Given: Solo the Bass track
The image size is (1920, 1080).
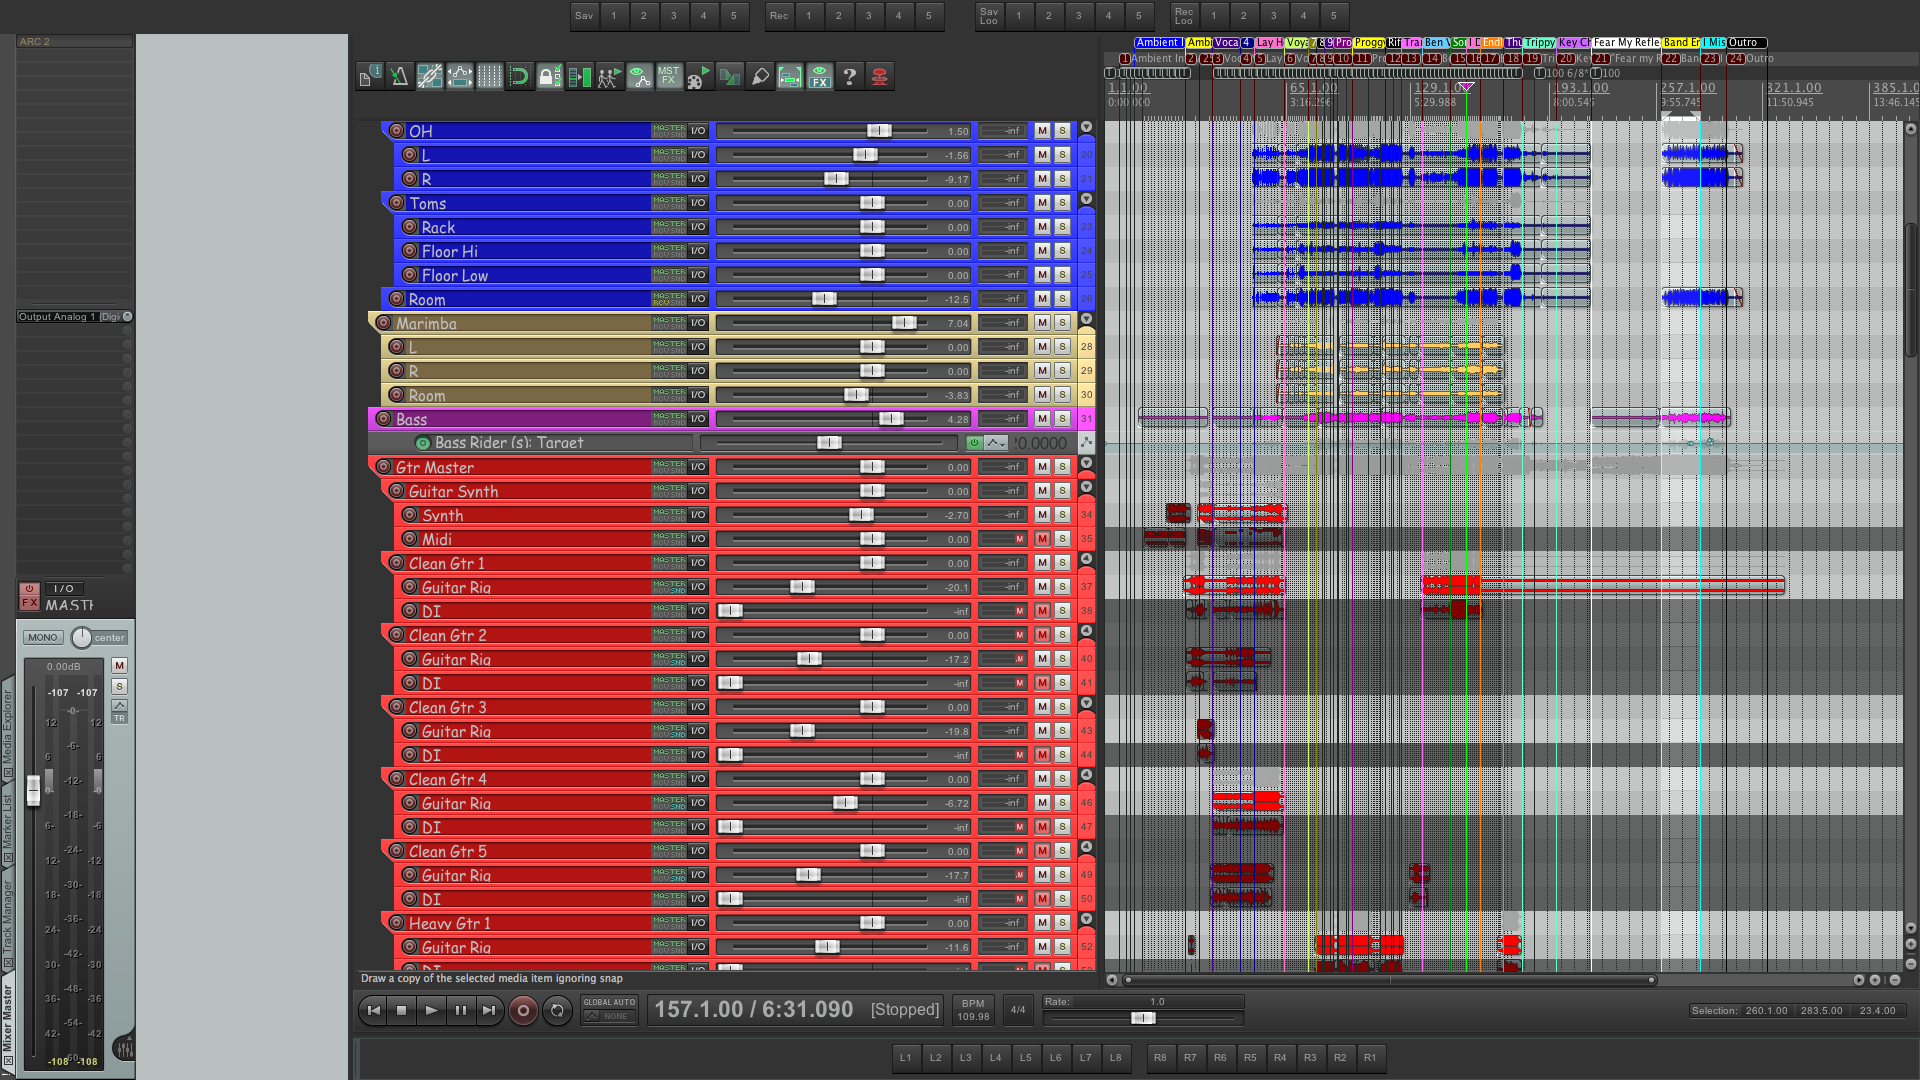Looking at the screenshot, I should click(x=1062, y=419).
